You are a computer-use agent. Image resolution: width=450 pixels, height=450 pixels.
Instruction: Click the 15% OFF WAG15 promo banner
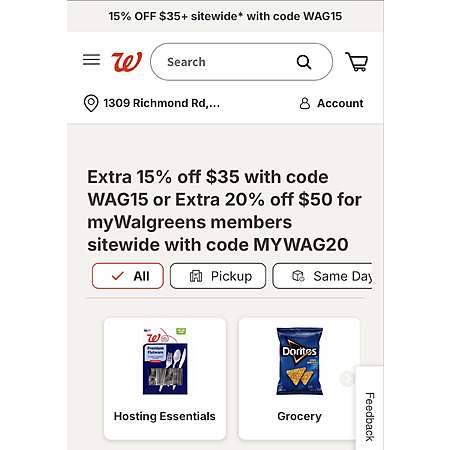click(x=225, y=16)
